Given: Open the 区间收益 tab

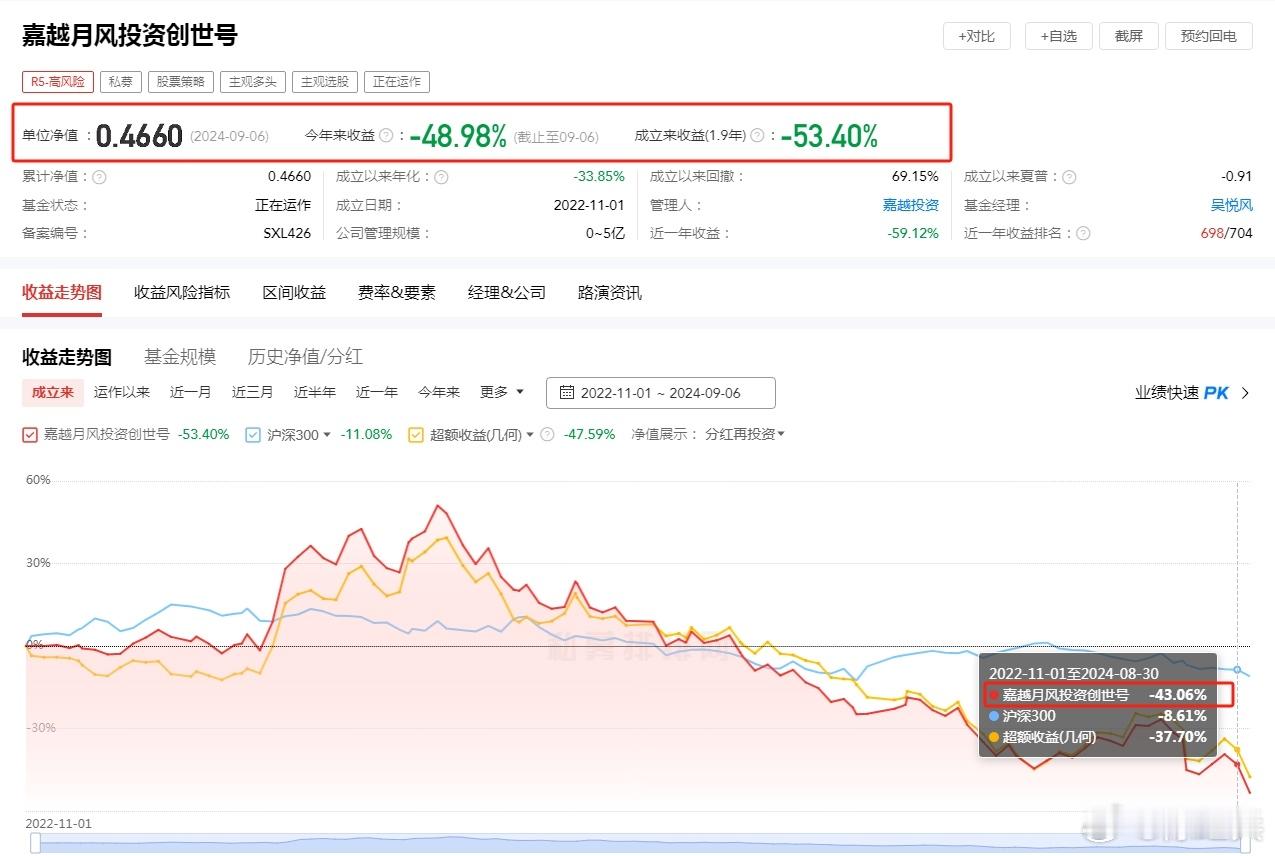Looking at the screenshot, I should (x=294, y=292).
